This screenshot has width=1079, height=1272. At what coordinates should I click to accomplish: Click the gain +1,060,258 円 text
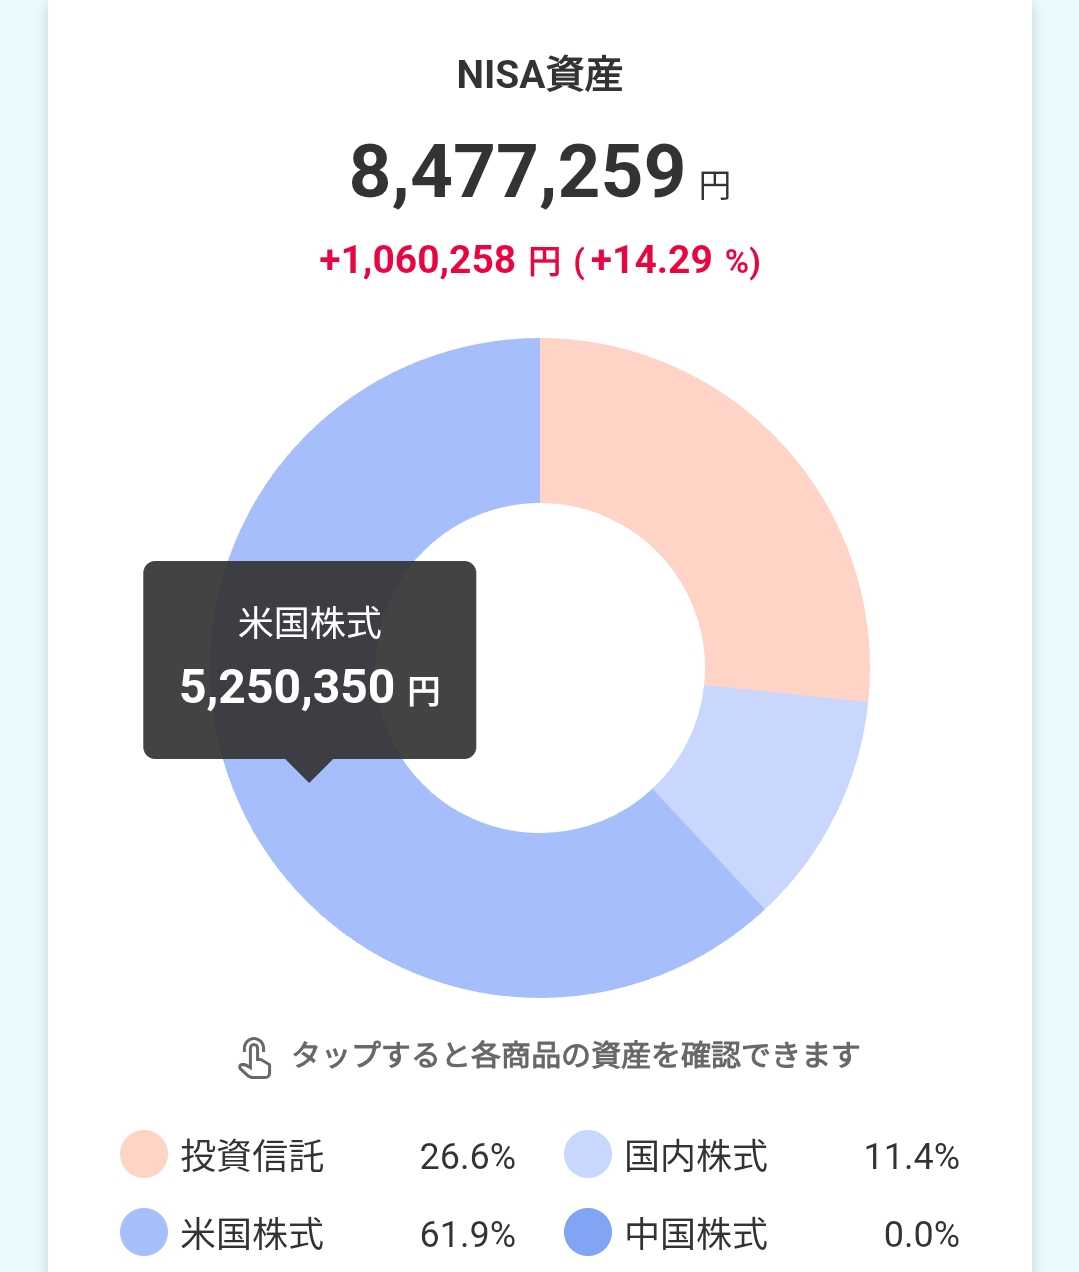(x=438, y=261)
